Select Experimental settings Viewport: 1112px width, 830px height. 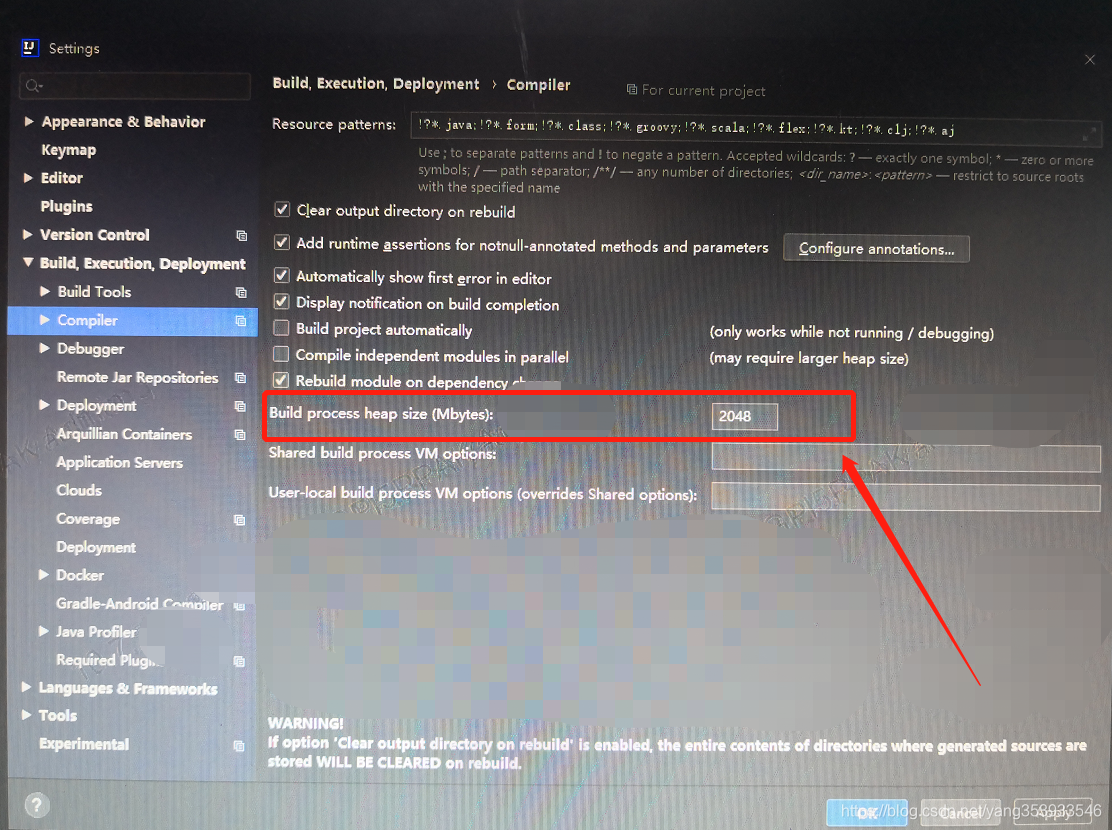pyautogui.click(x=84, y=743)
